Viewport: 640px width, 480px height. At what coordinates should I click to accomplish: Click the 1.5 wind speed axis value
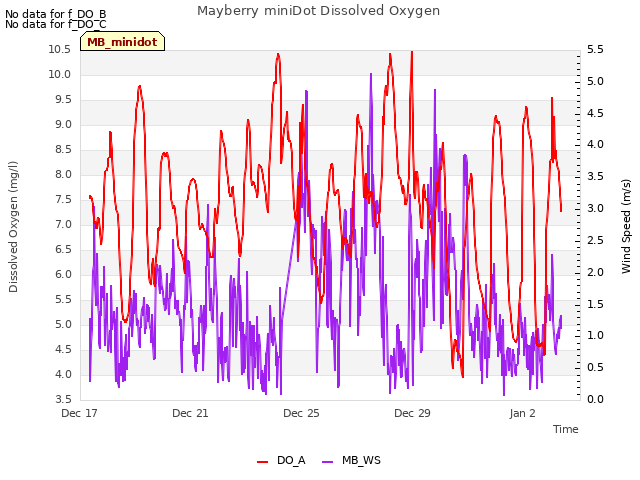click(x=595, y=304)
